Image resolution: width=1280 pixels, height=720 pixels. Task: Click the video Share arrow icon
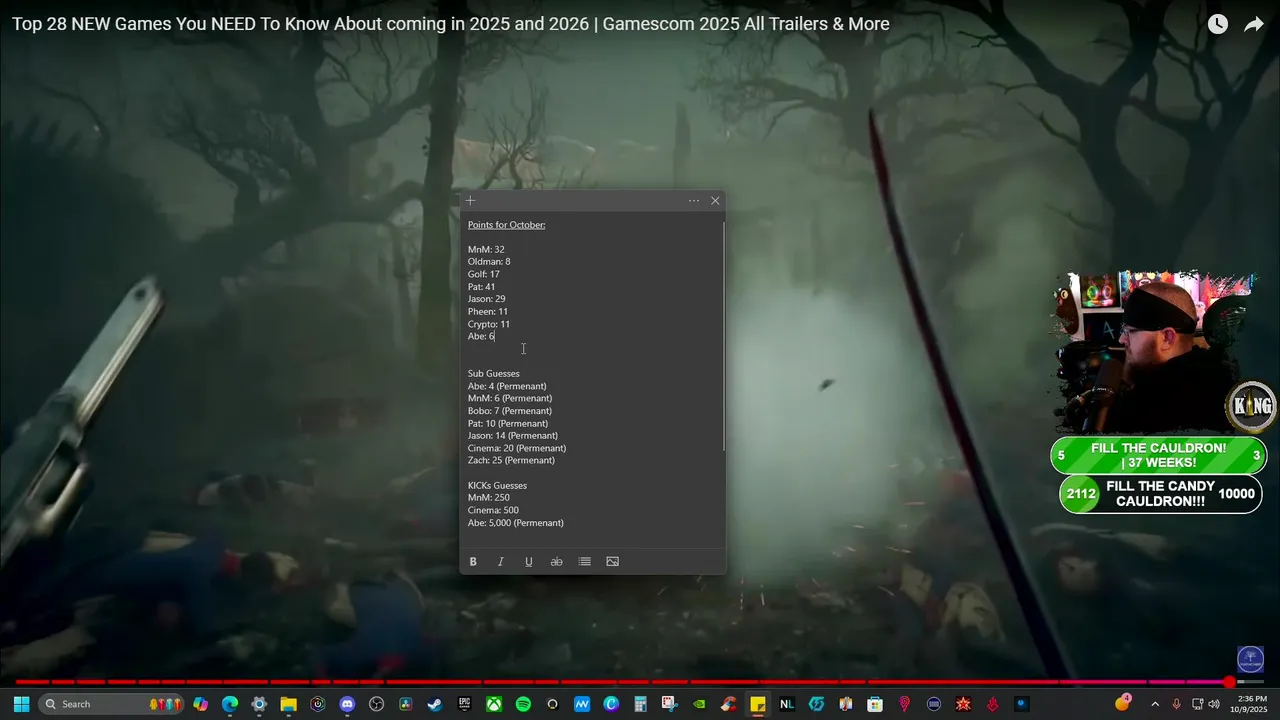1254,24
